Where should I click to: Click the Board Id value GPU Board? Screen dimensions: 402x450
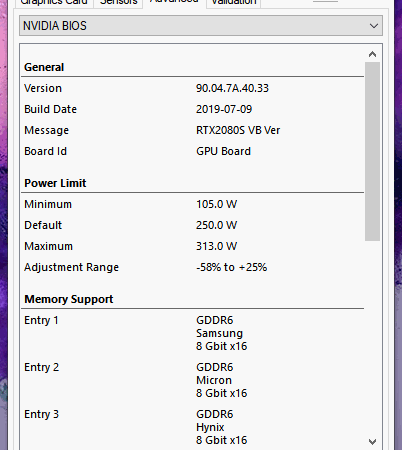(223, 151)
